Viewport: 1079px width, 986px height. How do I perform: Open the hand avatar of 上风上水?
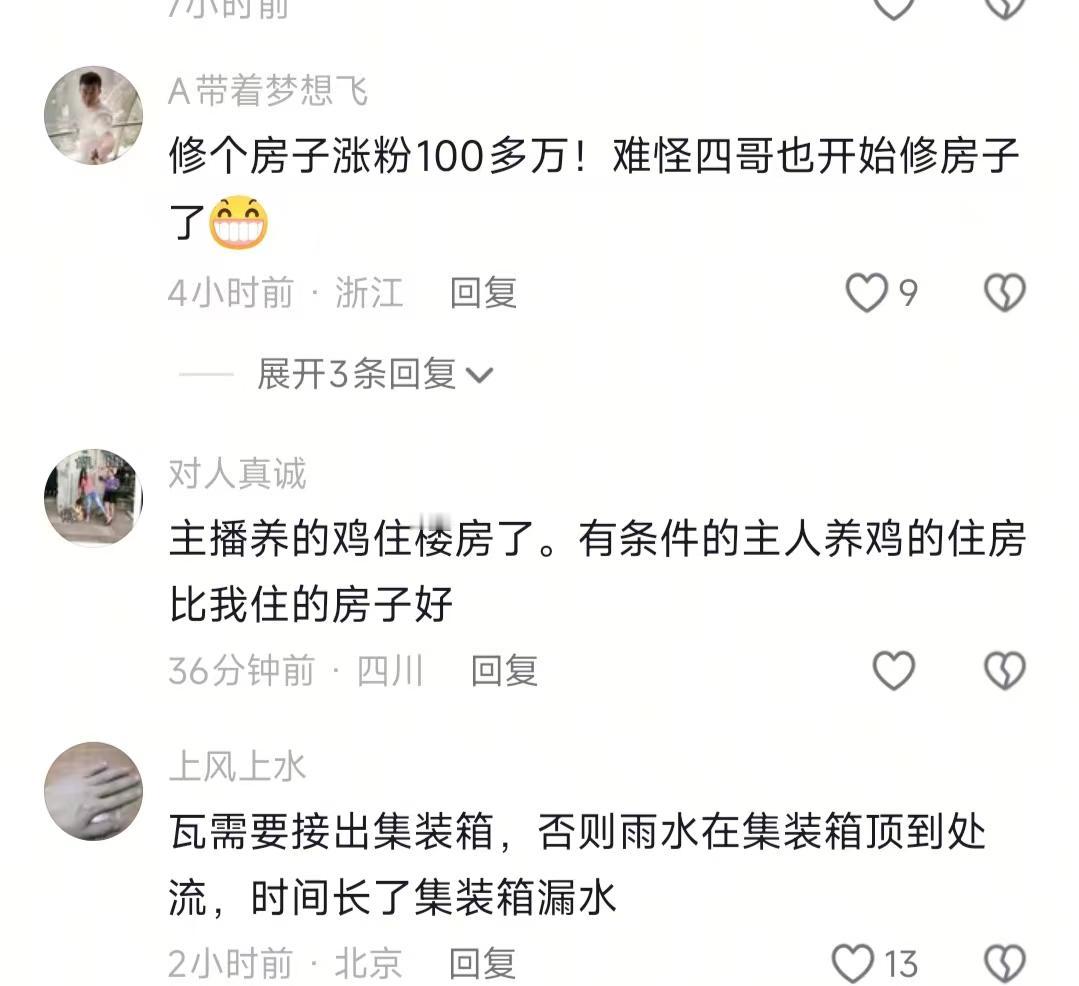click(x=94, y=791)
